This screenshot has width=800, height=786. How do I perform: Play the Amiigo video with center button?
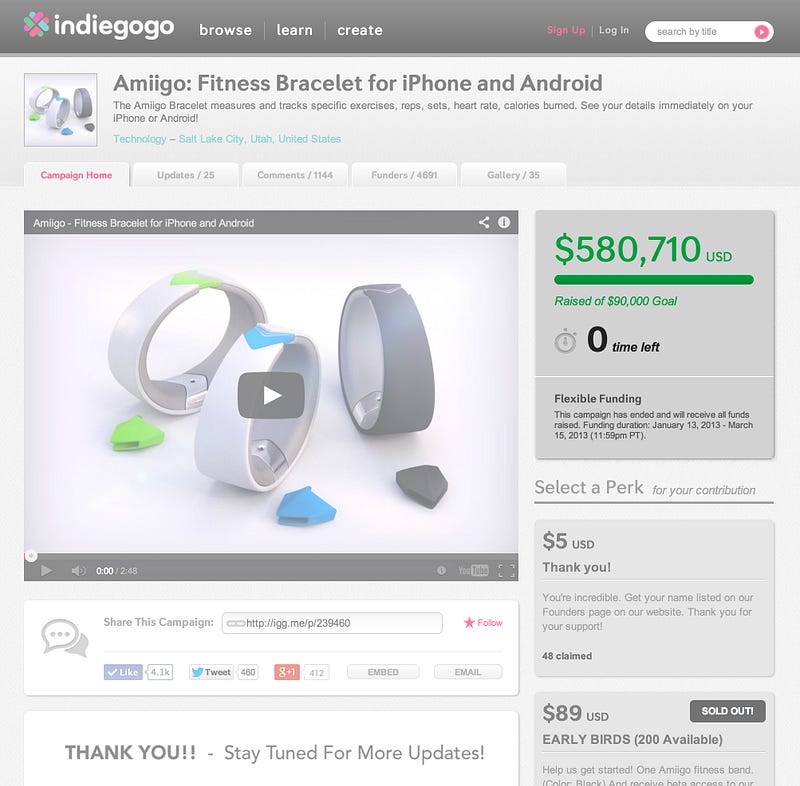[x=271, y=395]
